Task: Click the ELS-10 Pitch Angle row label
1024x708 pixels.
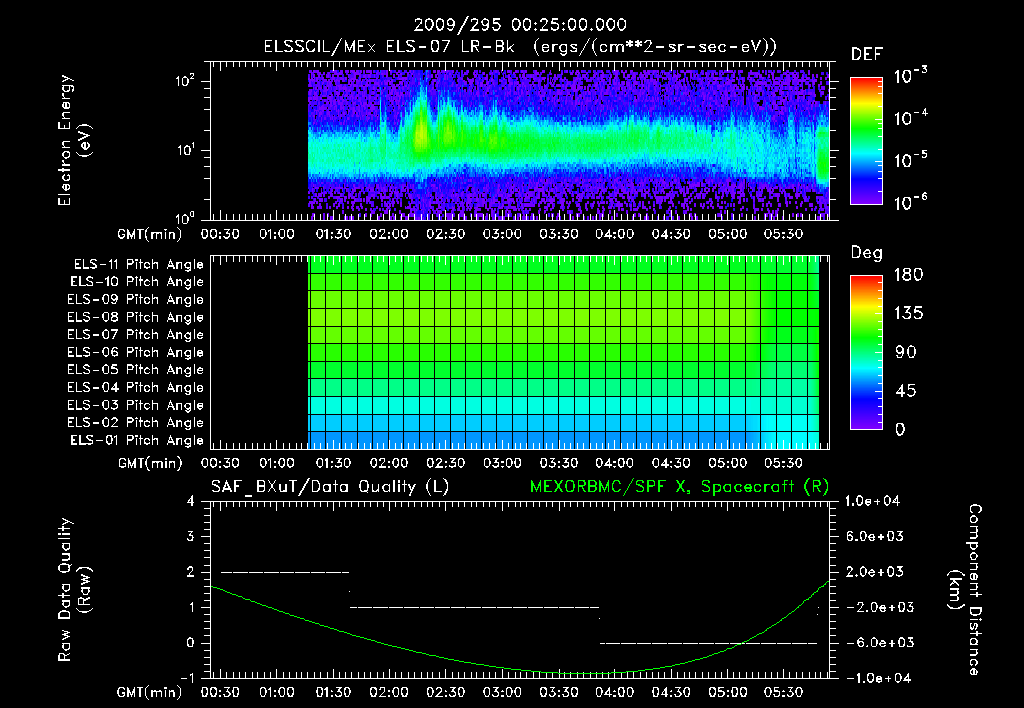Action: [x=137, y=282]
